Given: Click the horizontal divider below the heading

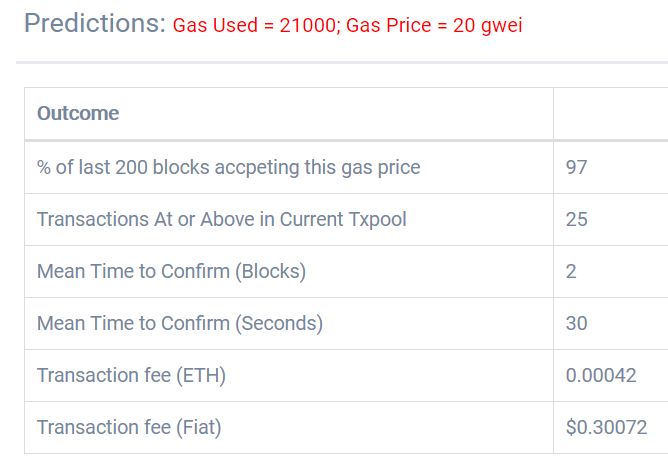Looking at the screenshot, I should (340, 63).
